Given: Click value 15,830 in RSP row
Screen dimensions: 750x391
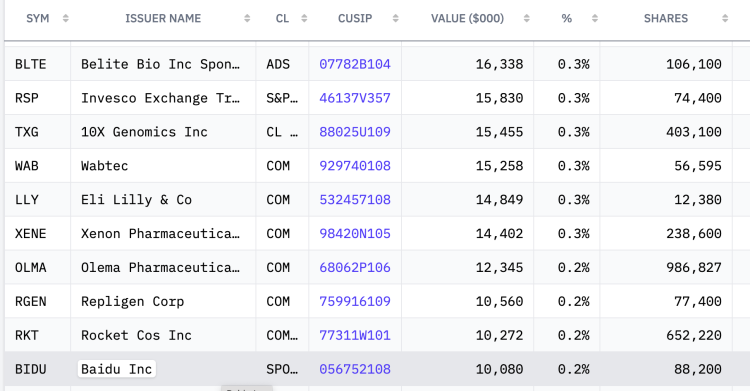Looking at the screenshot, I should 499,98.
